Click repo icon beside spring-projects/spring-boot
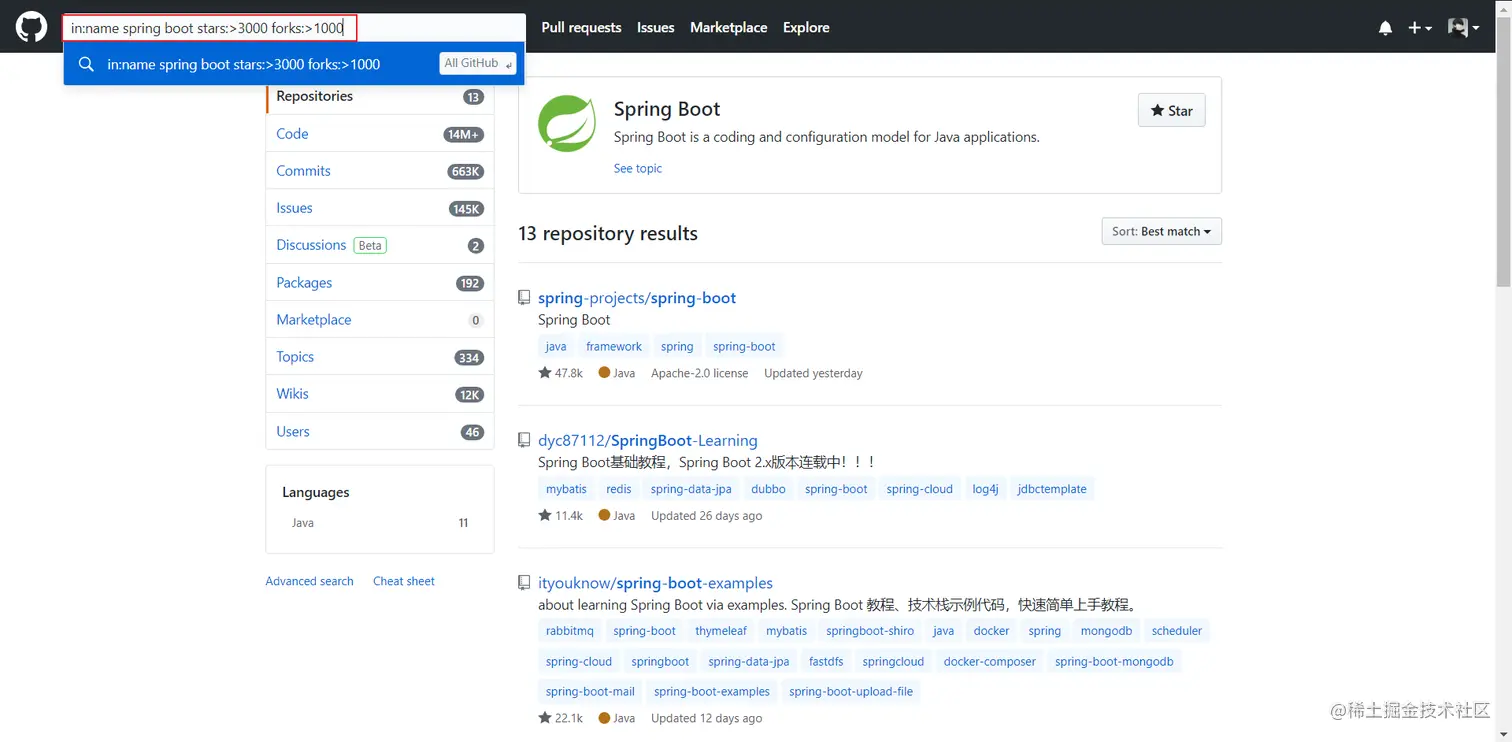The image size is (1512, 742). (524, 298)
